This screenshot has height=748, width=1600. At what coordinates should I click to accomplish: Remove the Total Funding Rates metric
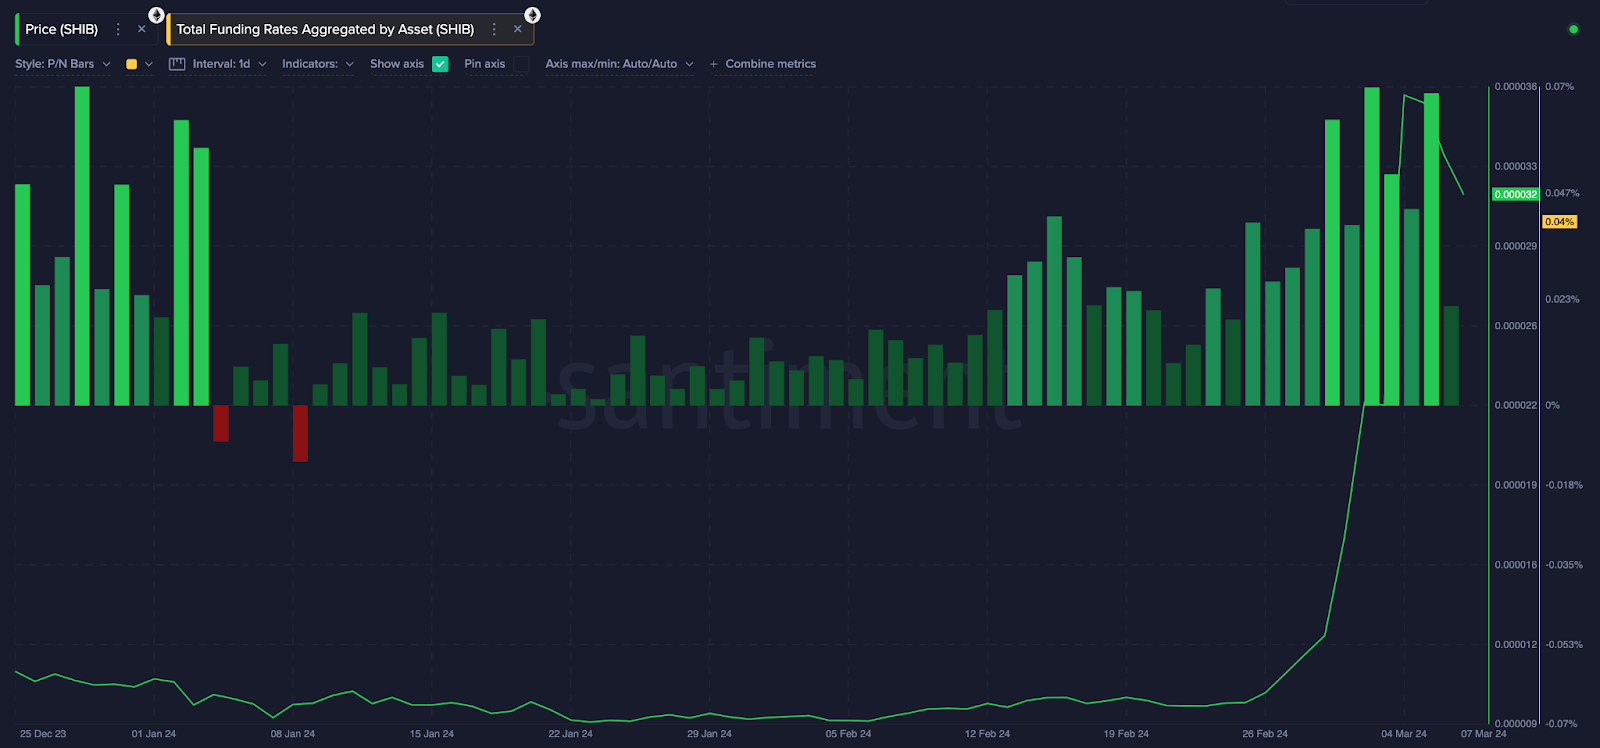[518, 29]
